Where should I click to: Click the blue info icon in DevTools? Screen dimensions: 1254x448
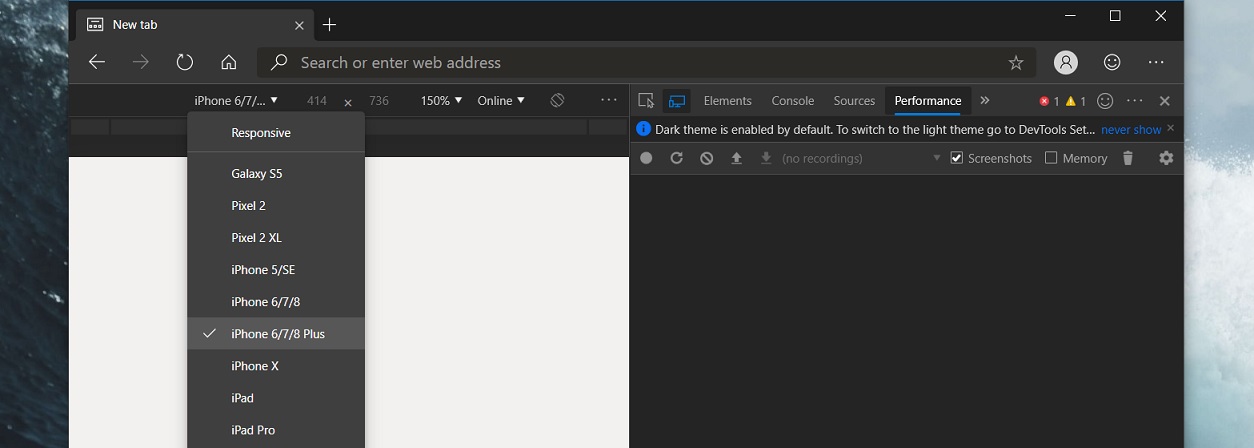coord(644,129)
